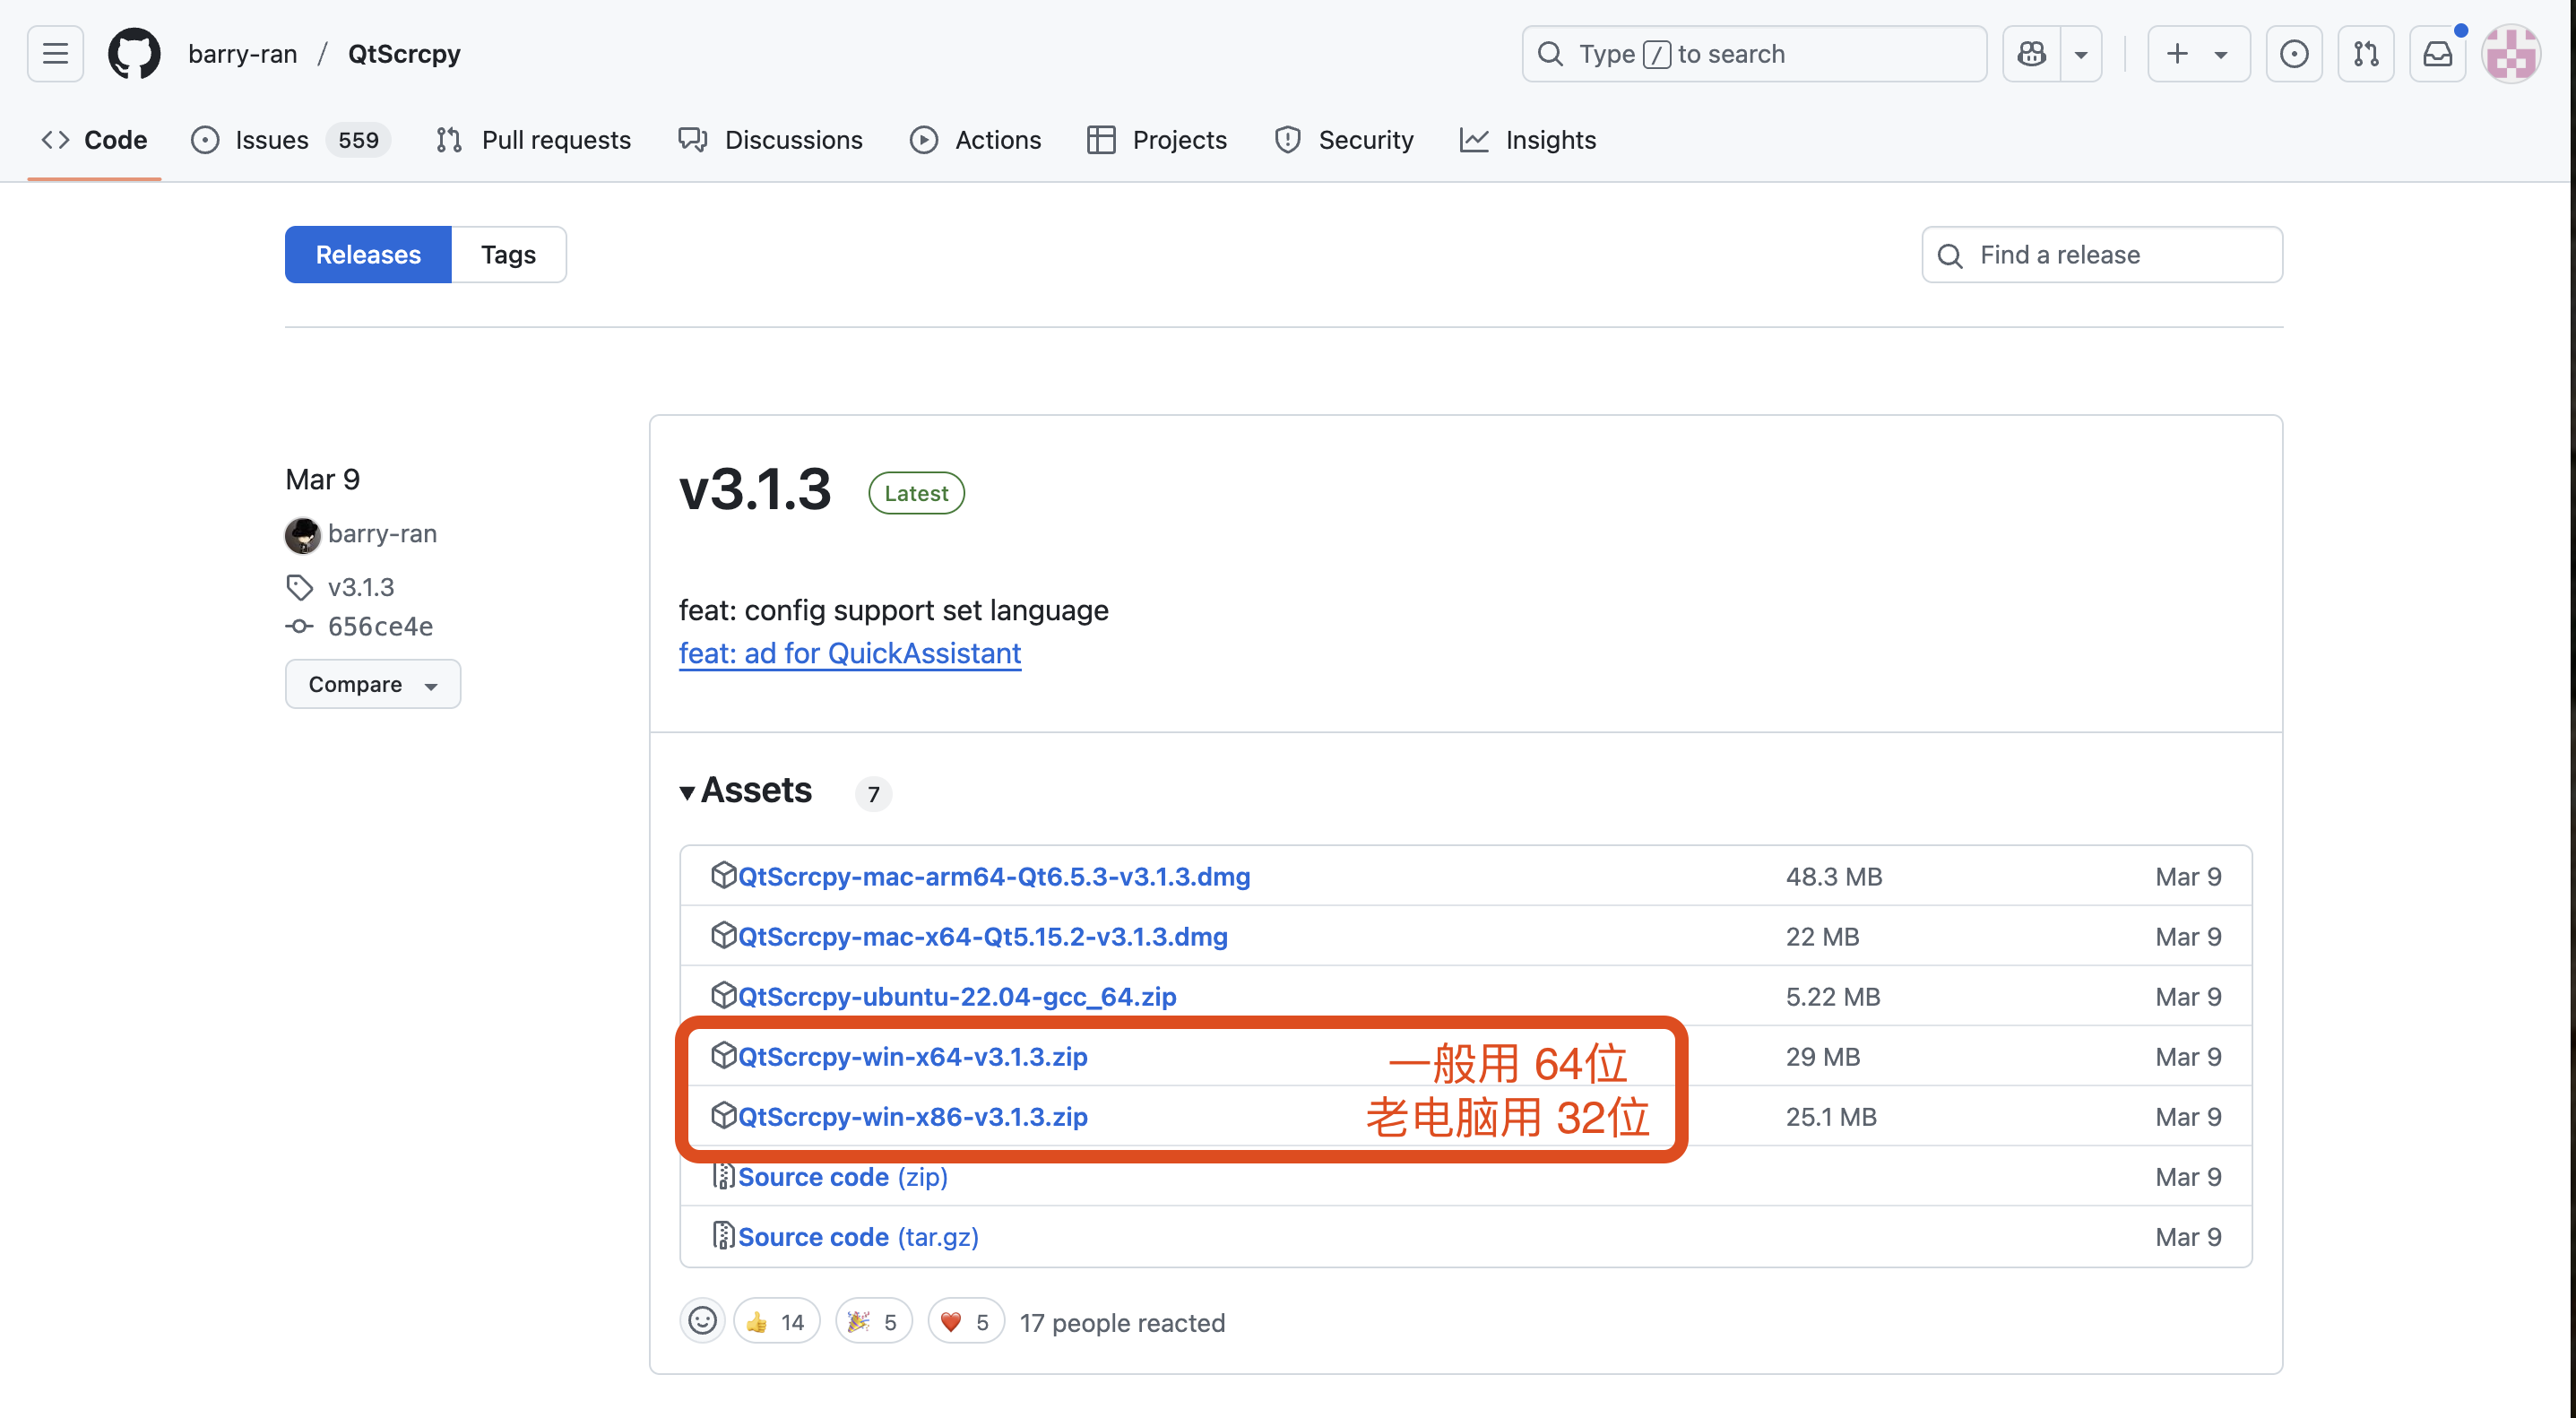Open the hamburger navigation menu
The width and height of the screenshot is (2576, 1418).
(55, 54)
